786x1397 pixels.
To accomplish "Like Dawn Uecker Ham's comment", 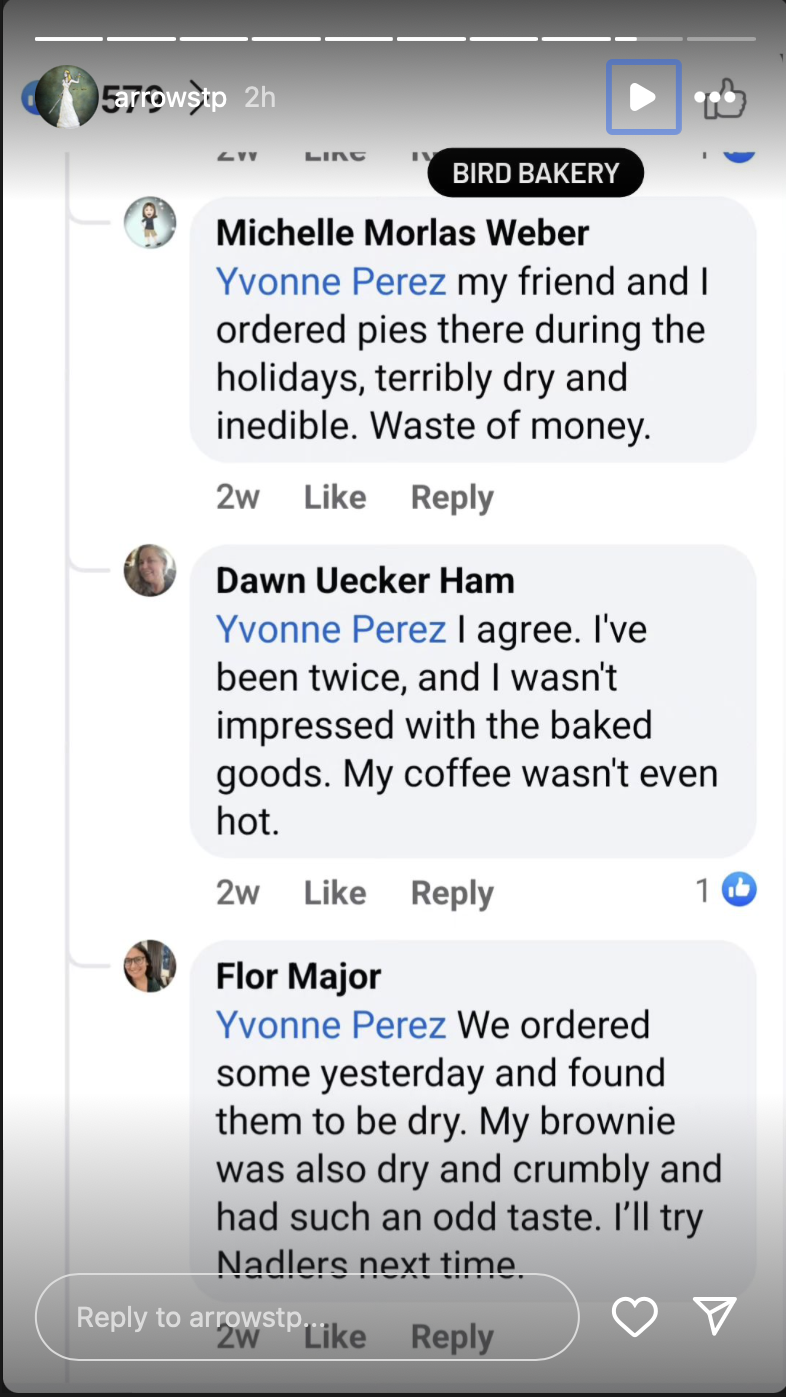I will [x=335, y=893].
